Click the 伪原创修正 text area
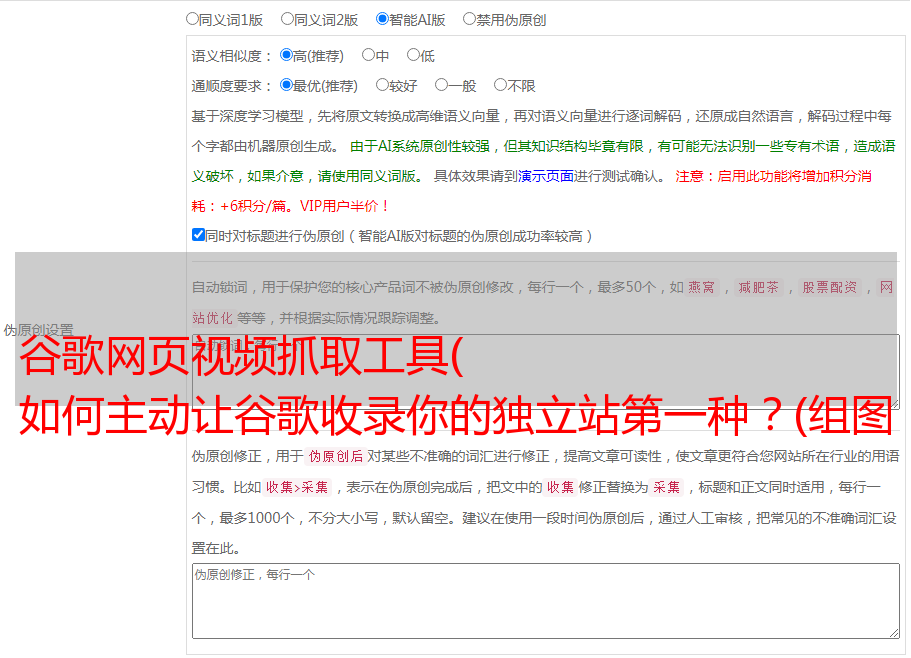The width and height of the screenshot is (911, 658). tap(546, 601)
